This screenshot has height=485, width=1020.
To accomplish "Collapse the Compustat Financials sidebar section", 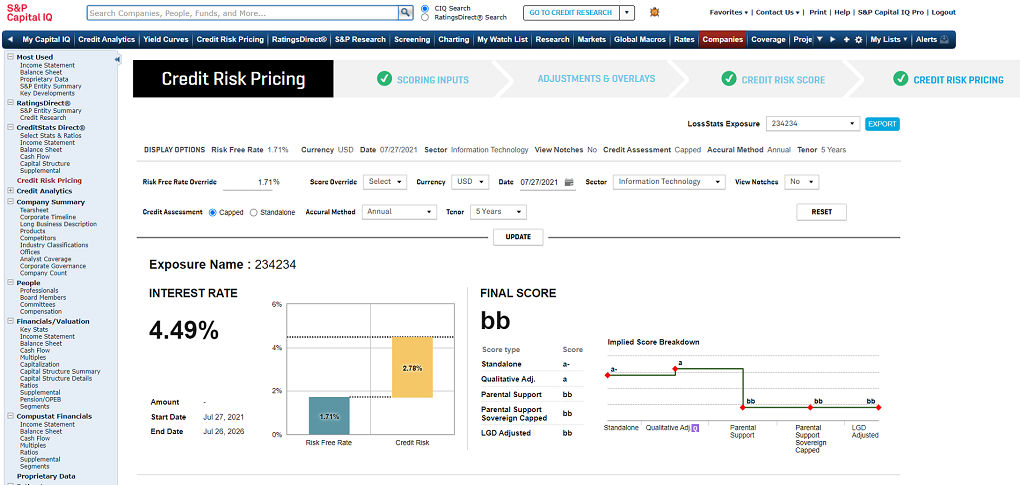I will (10, 416).
